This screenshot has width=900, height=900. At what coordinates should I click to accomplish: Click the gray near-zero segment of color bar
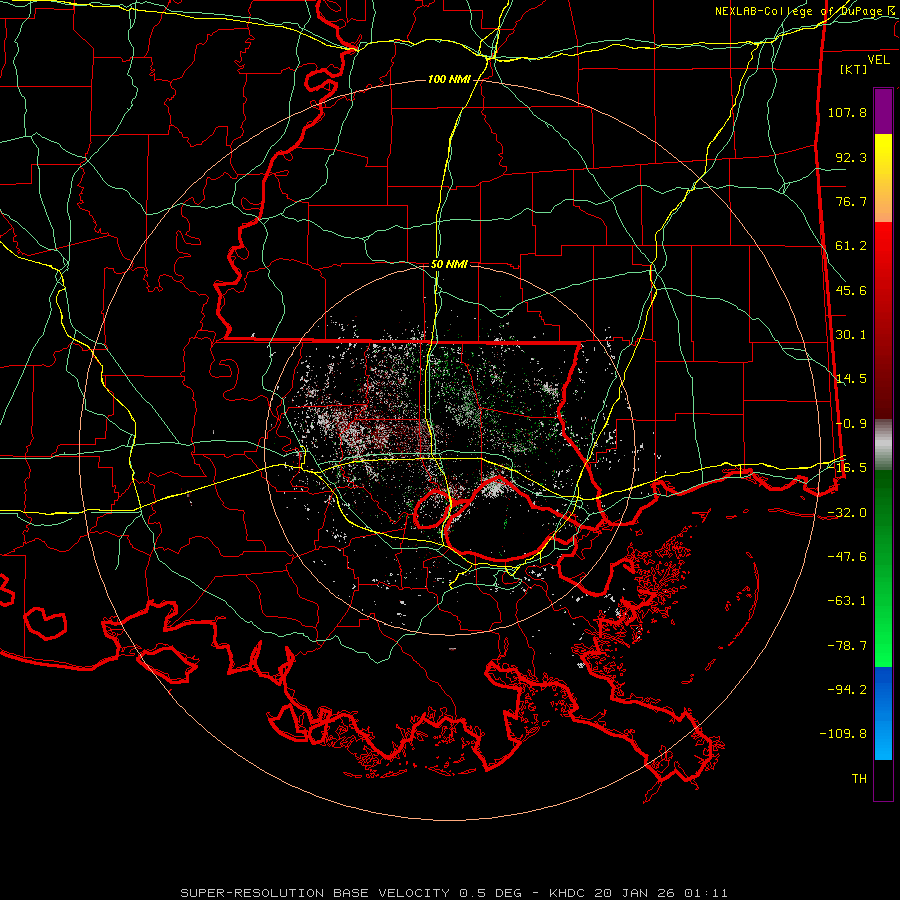pos(883,445)
